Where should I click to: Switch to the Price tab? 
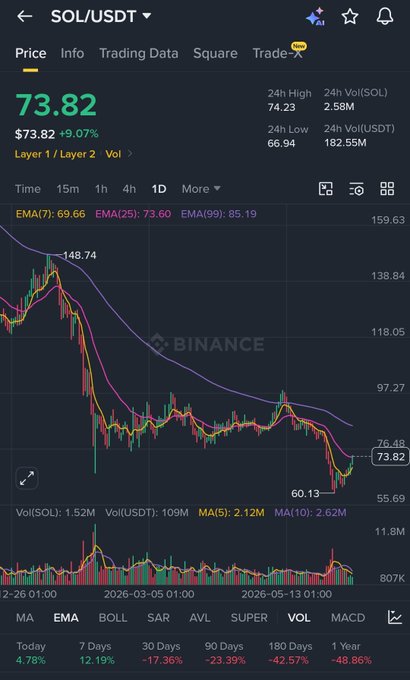(30, 53)
